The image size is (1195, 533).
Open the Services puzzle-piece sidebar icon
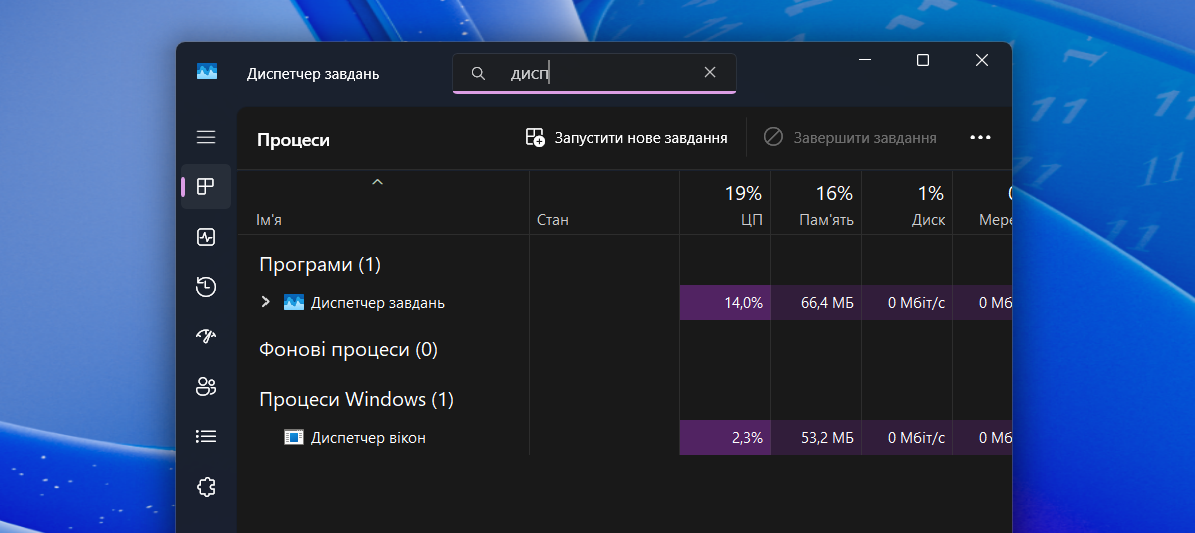pos(206,486)
